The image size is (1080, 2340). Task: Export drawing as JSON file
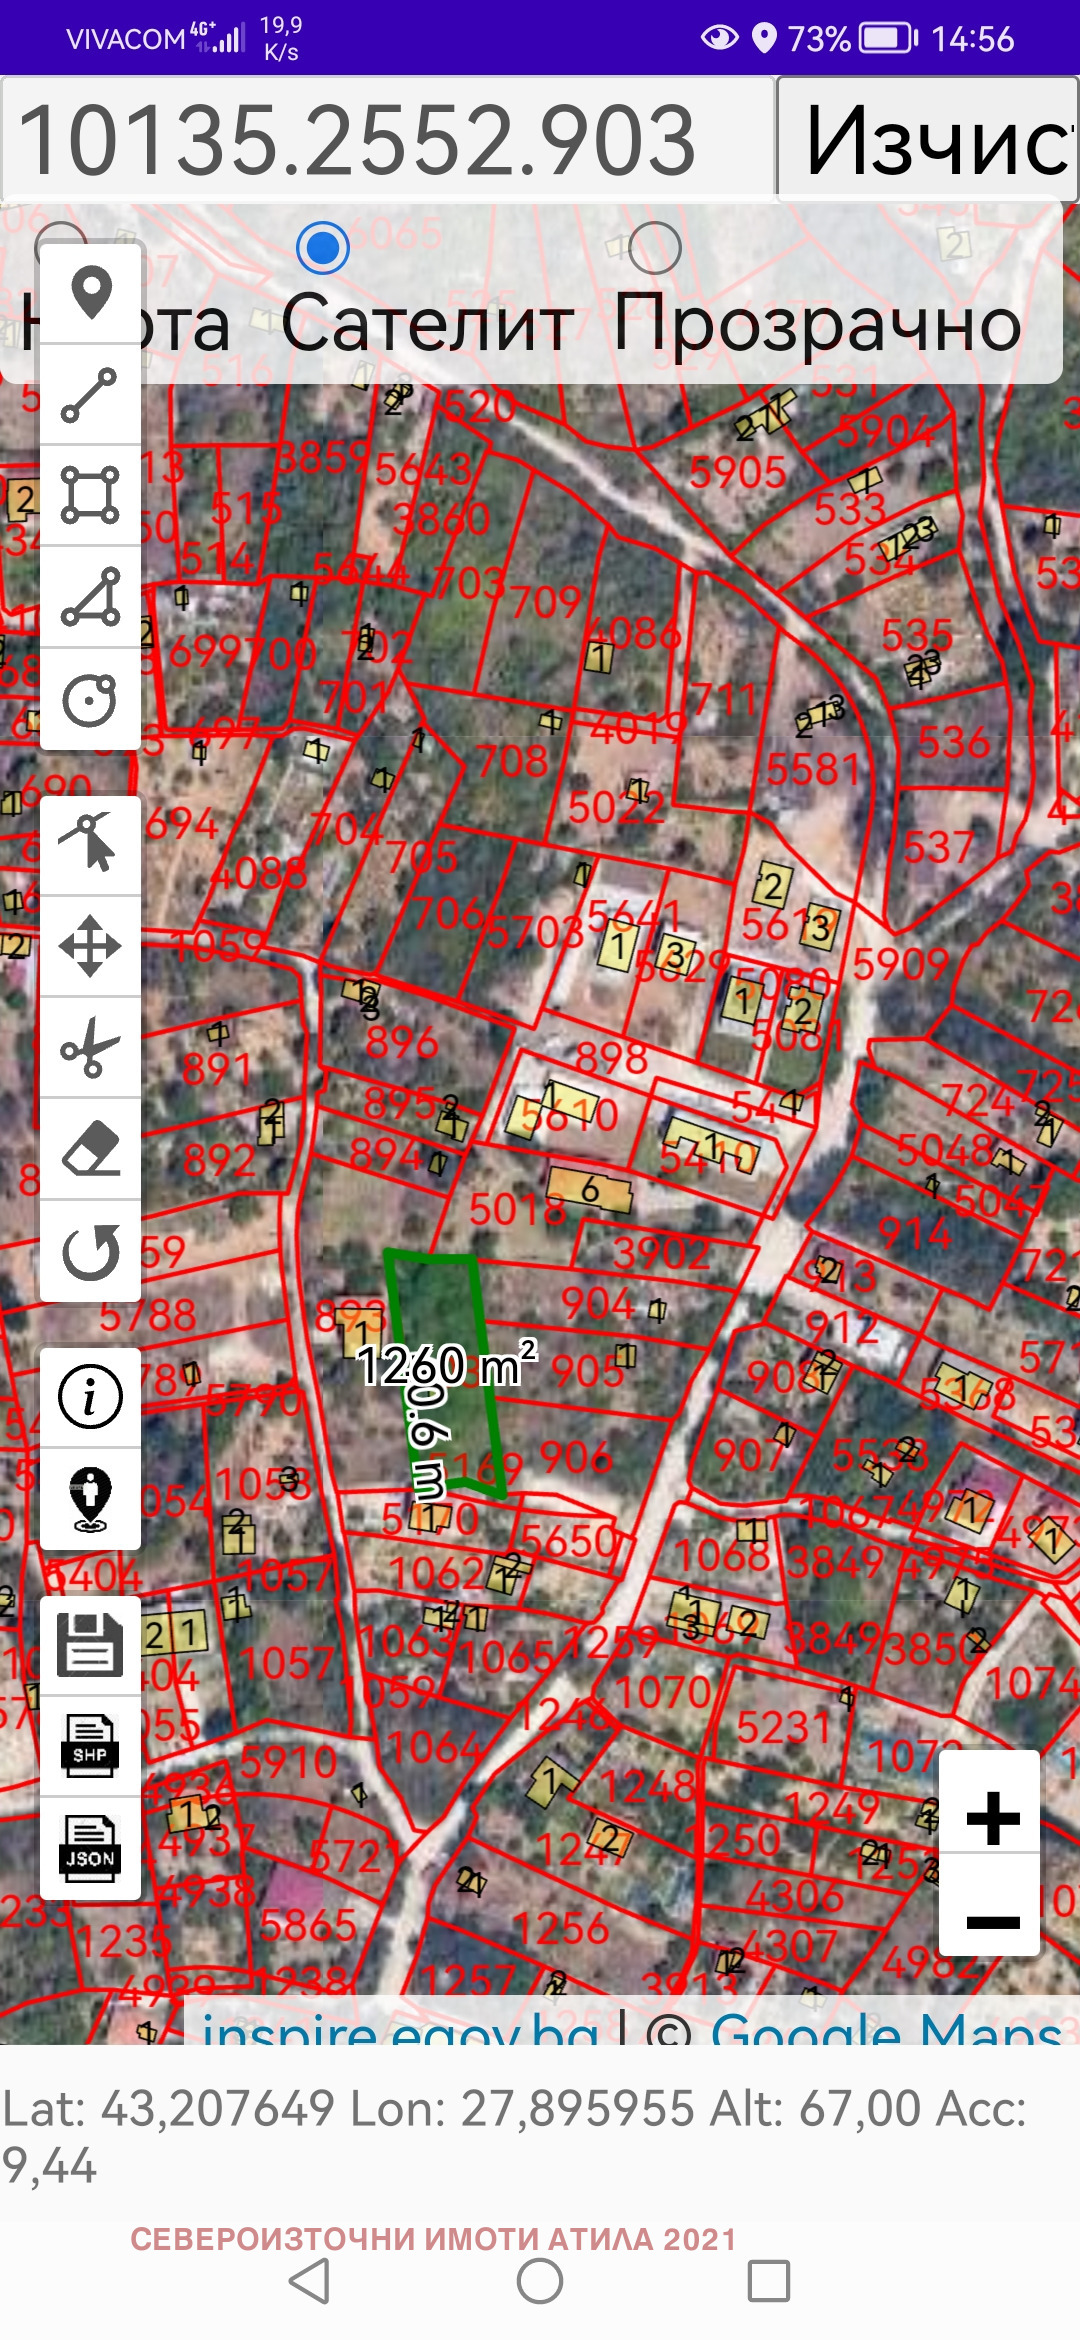(x=90, y=1848)
